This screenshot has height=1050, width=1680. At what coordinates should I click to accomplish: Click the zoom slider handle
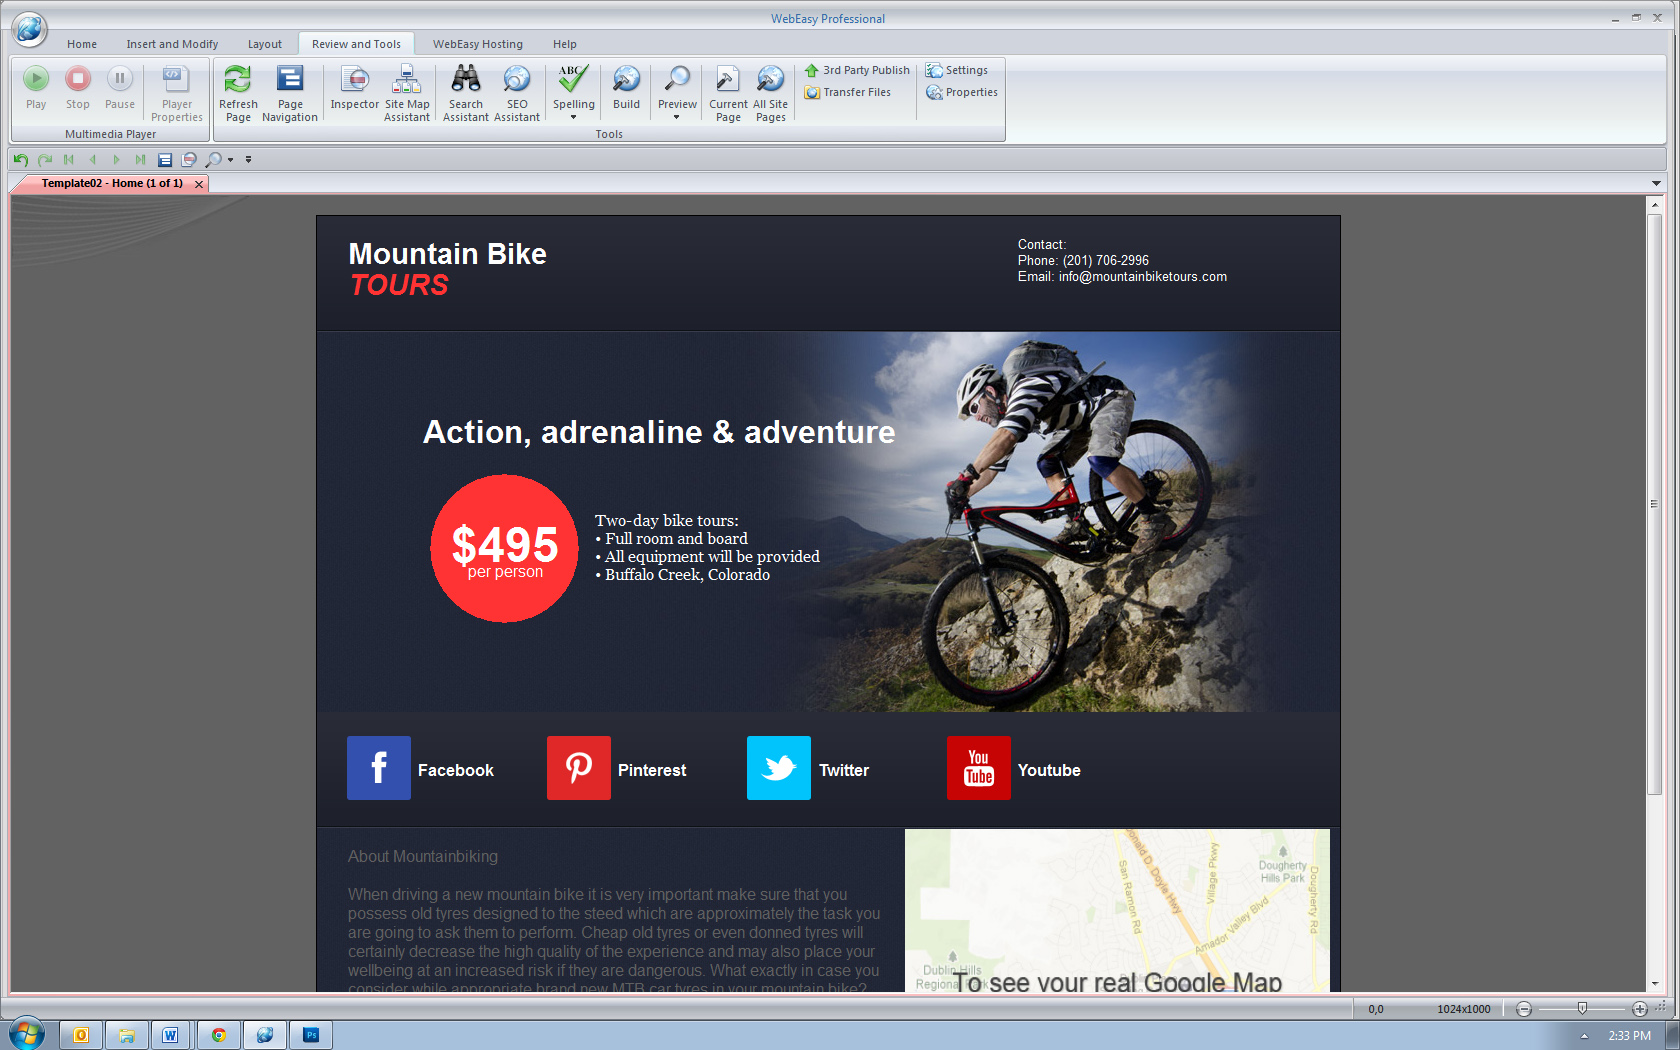tap(1582, 1008)
